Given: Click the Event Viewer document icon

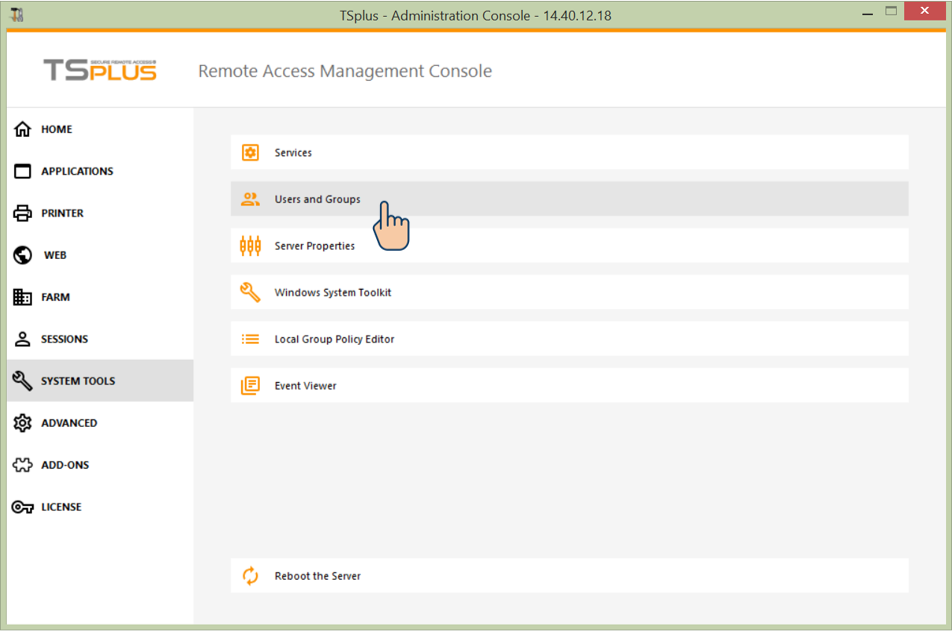Looking at the screenshot, I should coord(250,386).
